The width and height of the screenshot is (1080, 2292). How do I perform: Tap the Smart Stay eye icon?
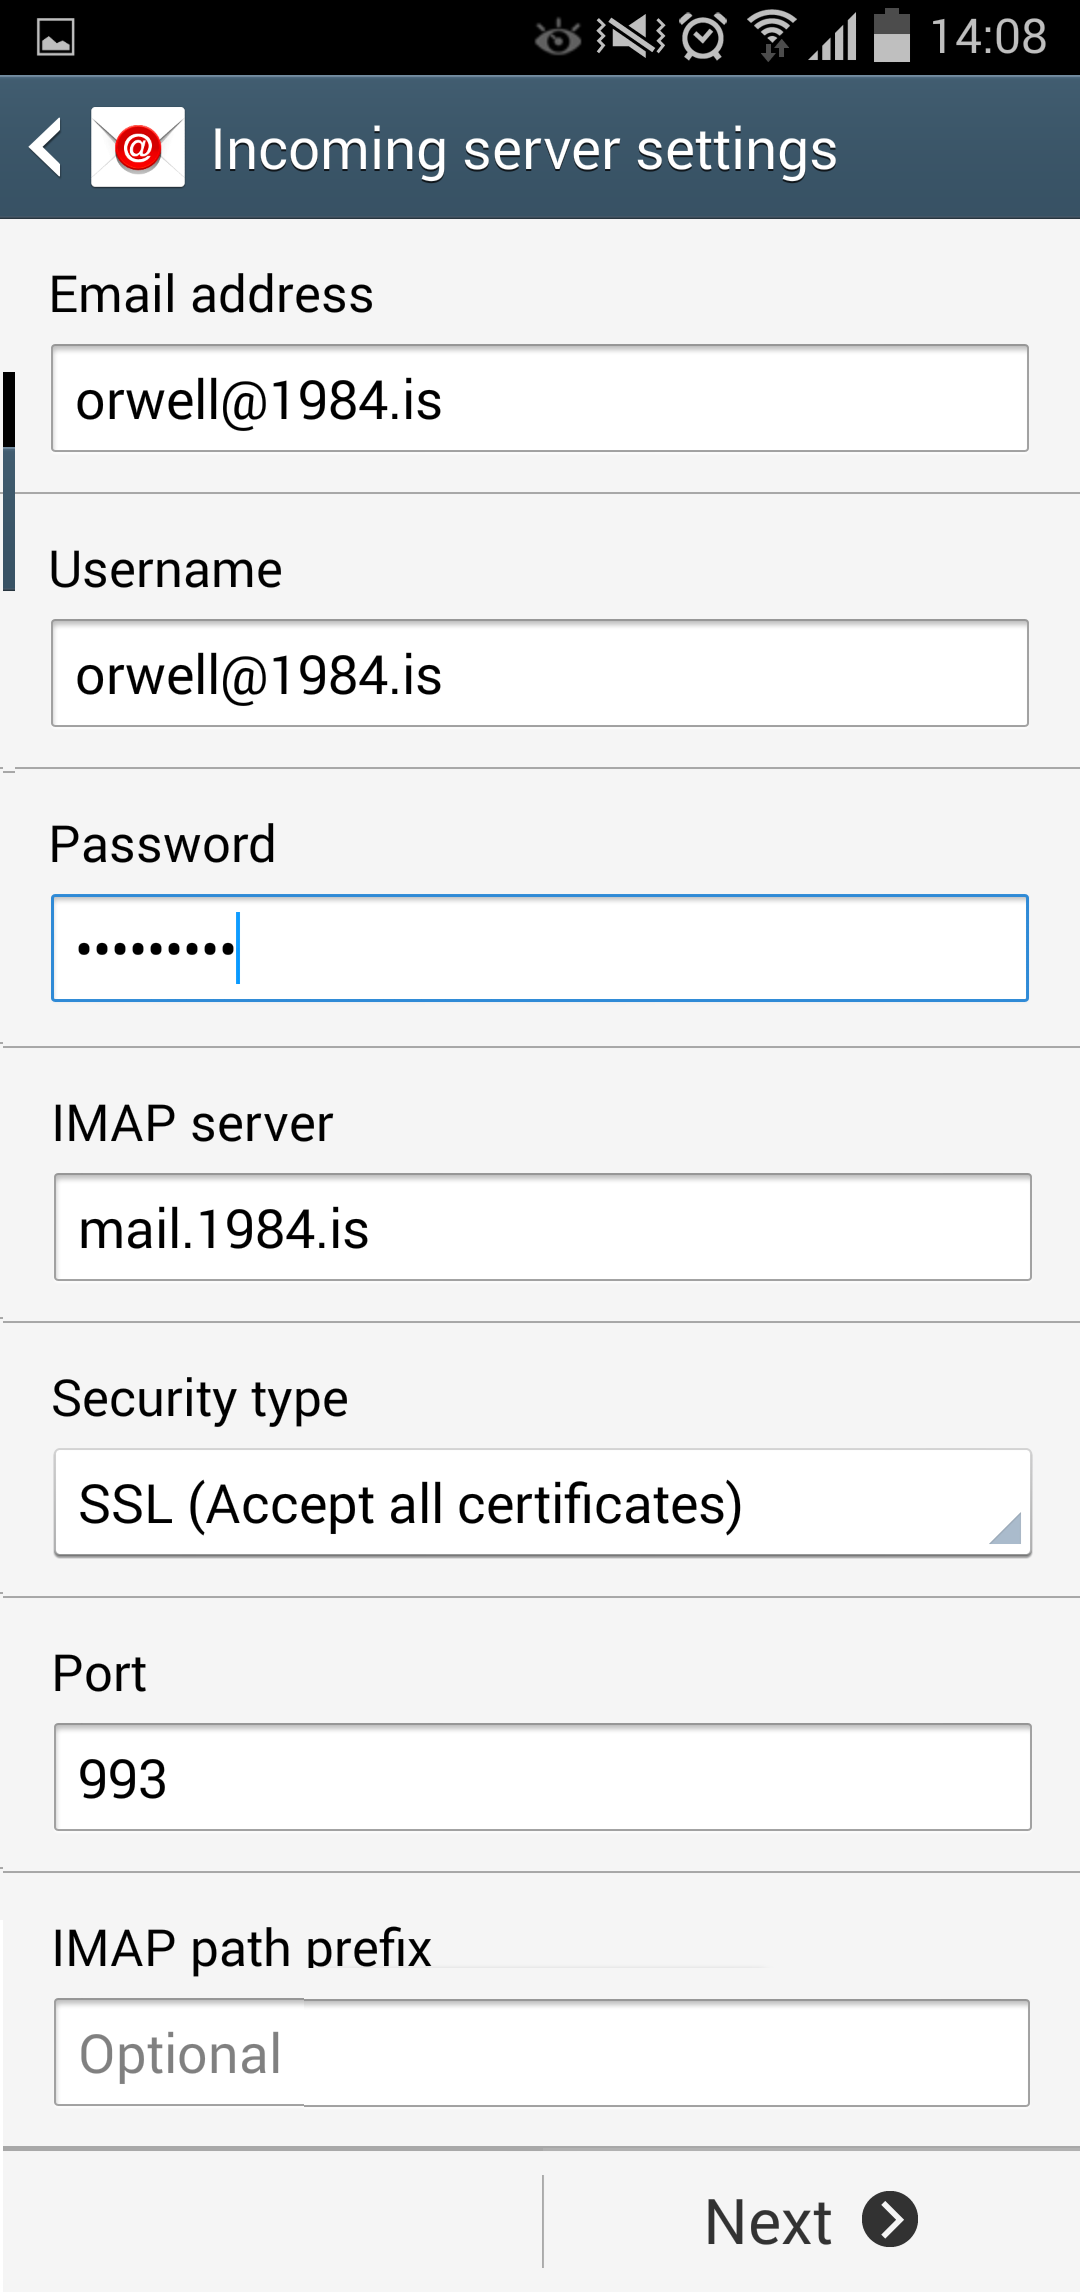[x=557, y=38]
